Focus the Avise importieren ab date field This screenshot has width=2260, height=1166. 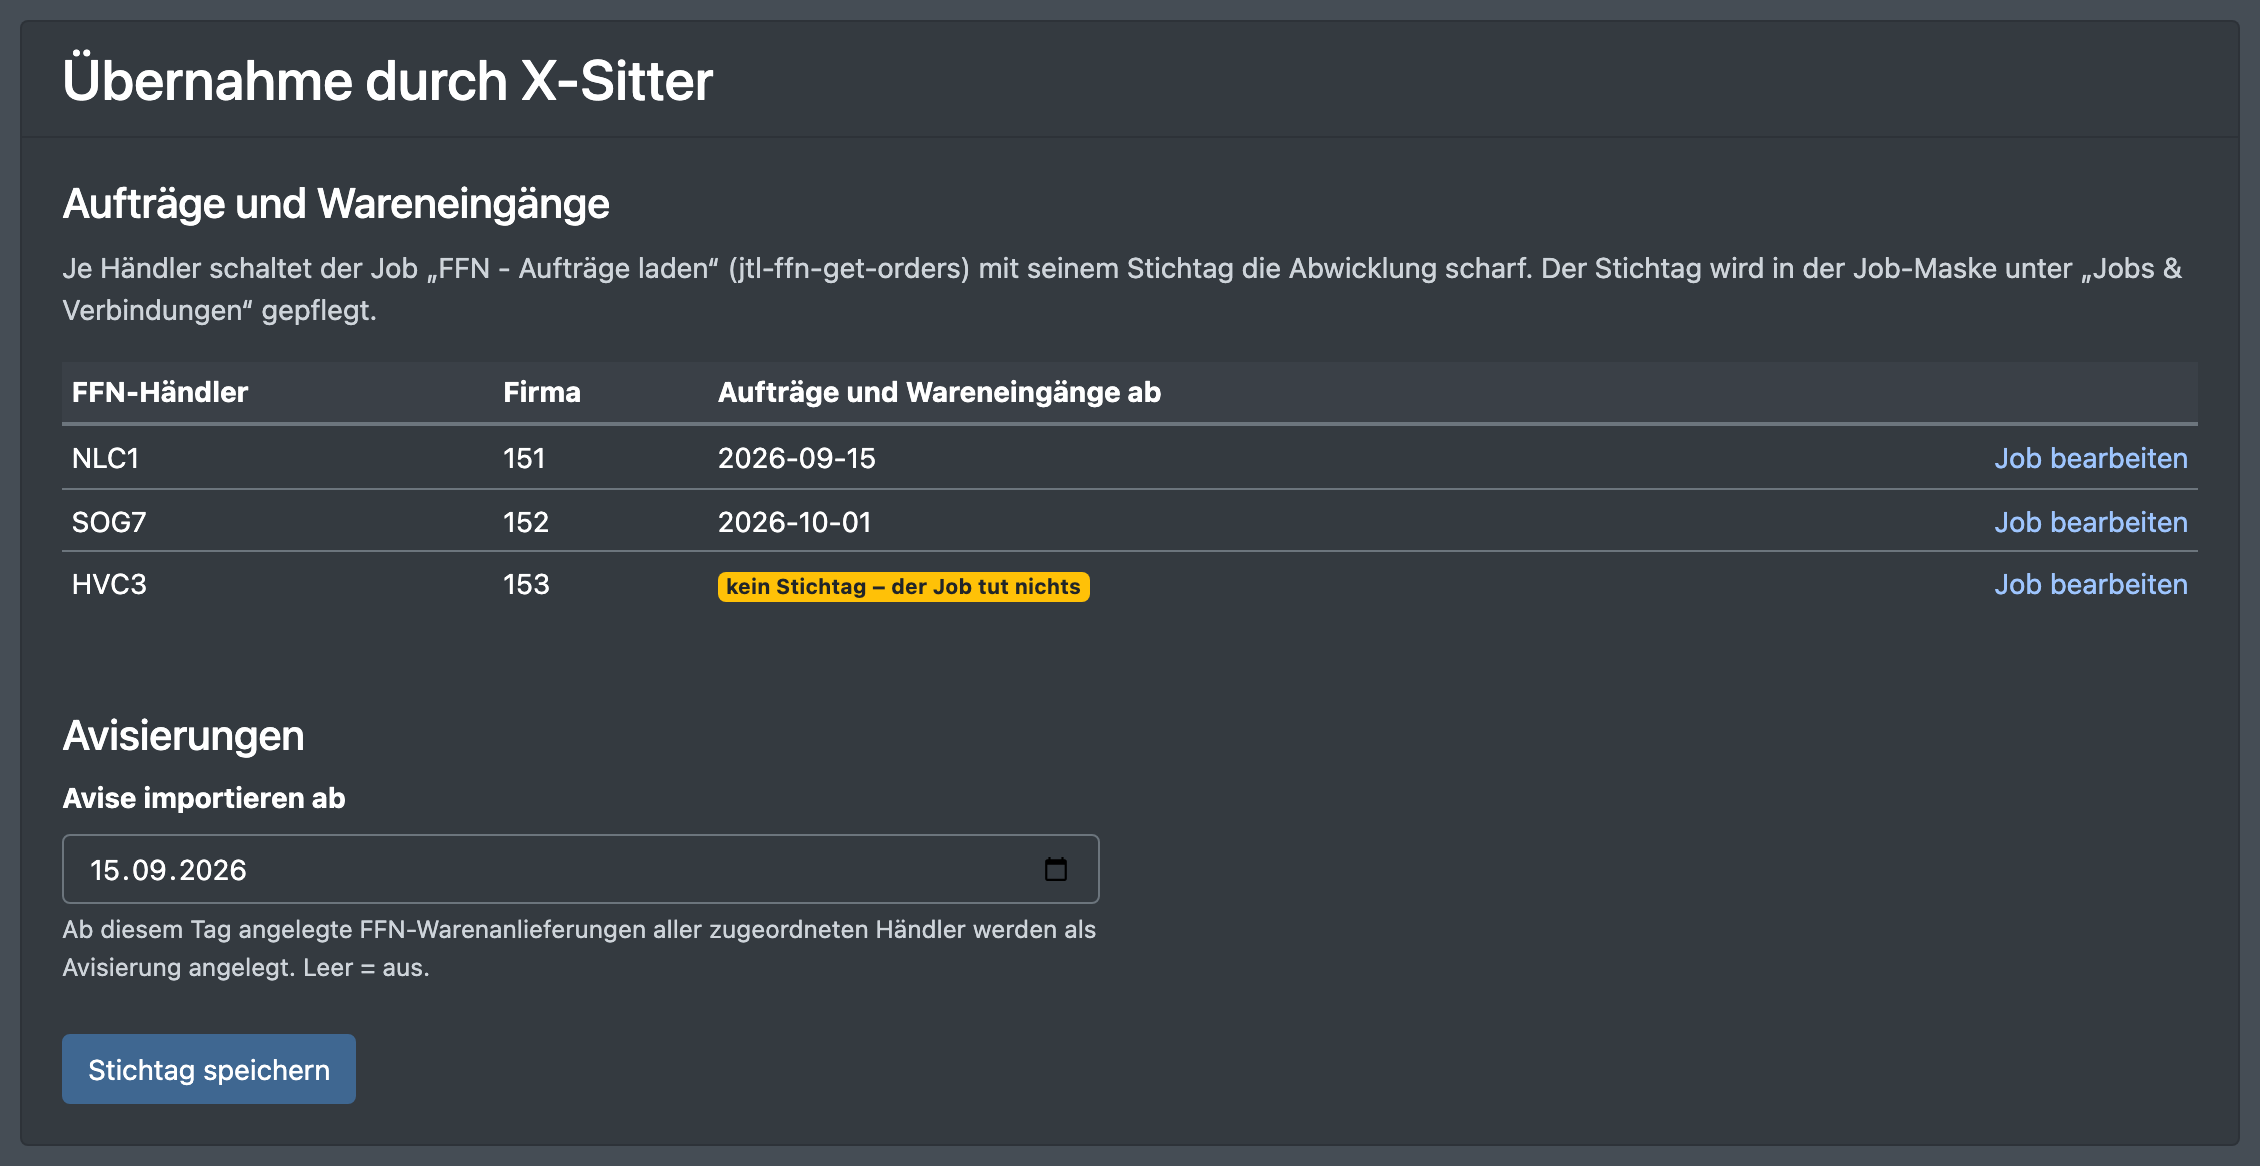[580, 869]
